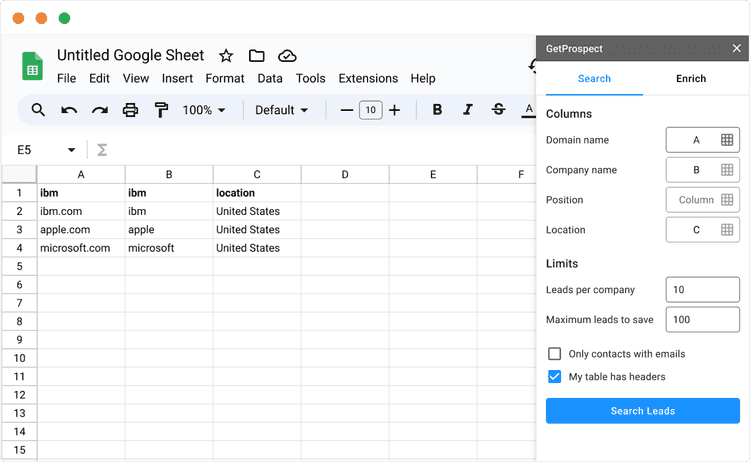Click the select-all corner box
The height and width of the screenshot is (462, 750).
point(19,175)
